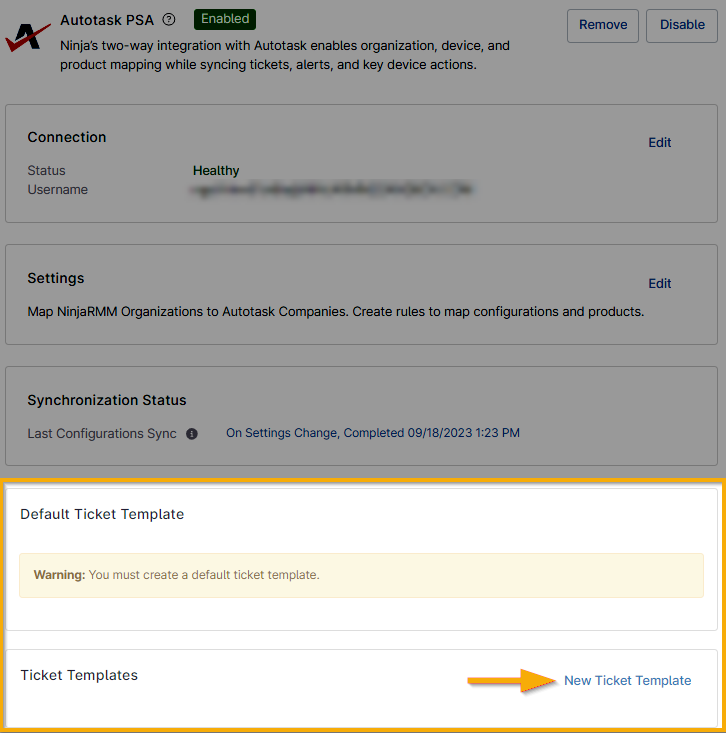The width and height of the screenshot is (726, 733).
Task: Open the help question mark beside Autotask PSA
Action: click(169, 19)
